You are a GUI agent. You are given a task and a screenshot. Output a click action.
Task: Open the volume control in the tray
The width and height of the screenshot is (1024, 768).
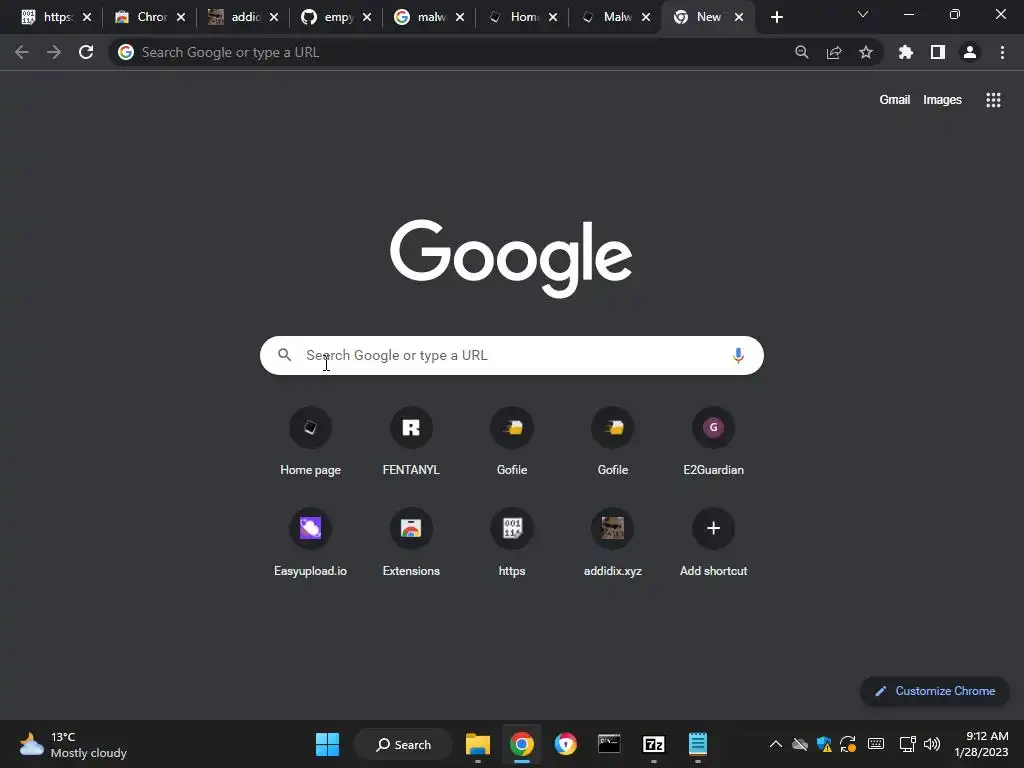point(932,744)
